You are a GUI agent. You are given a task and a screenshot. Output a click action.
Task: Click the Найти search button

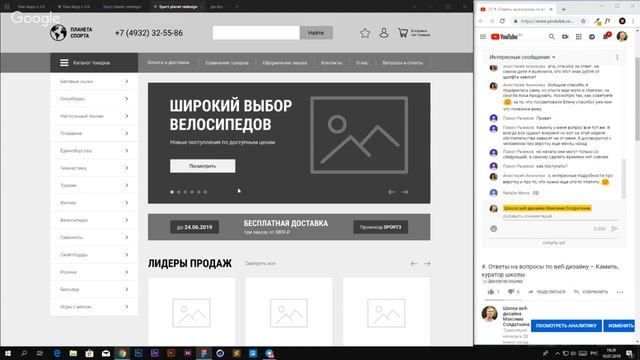point(316,33)
